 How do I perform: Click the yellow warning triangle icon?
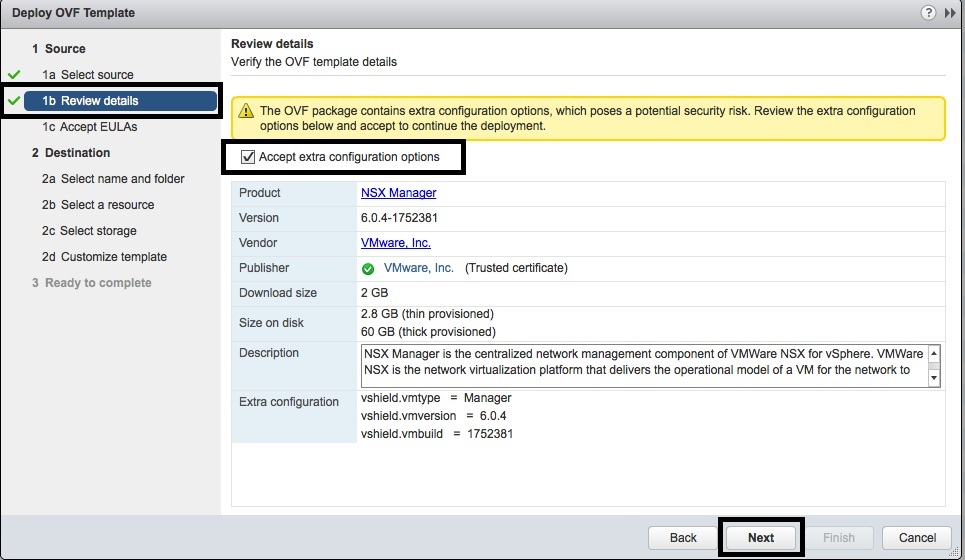click(245, 112)
